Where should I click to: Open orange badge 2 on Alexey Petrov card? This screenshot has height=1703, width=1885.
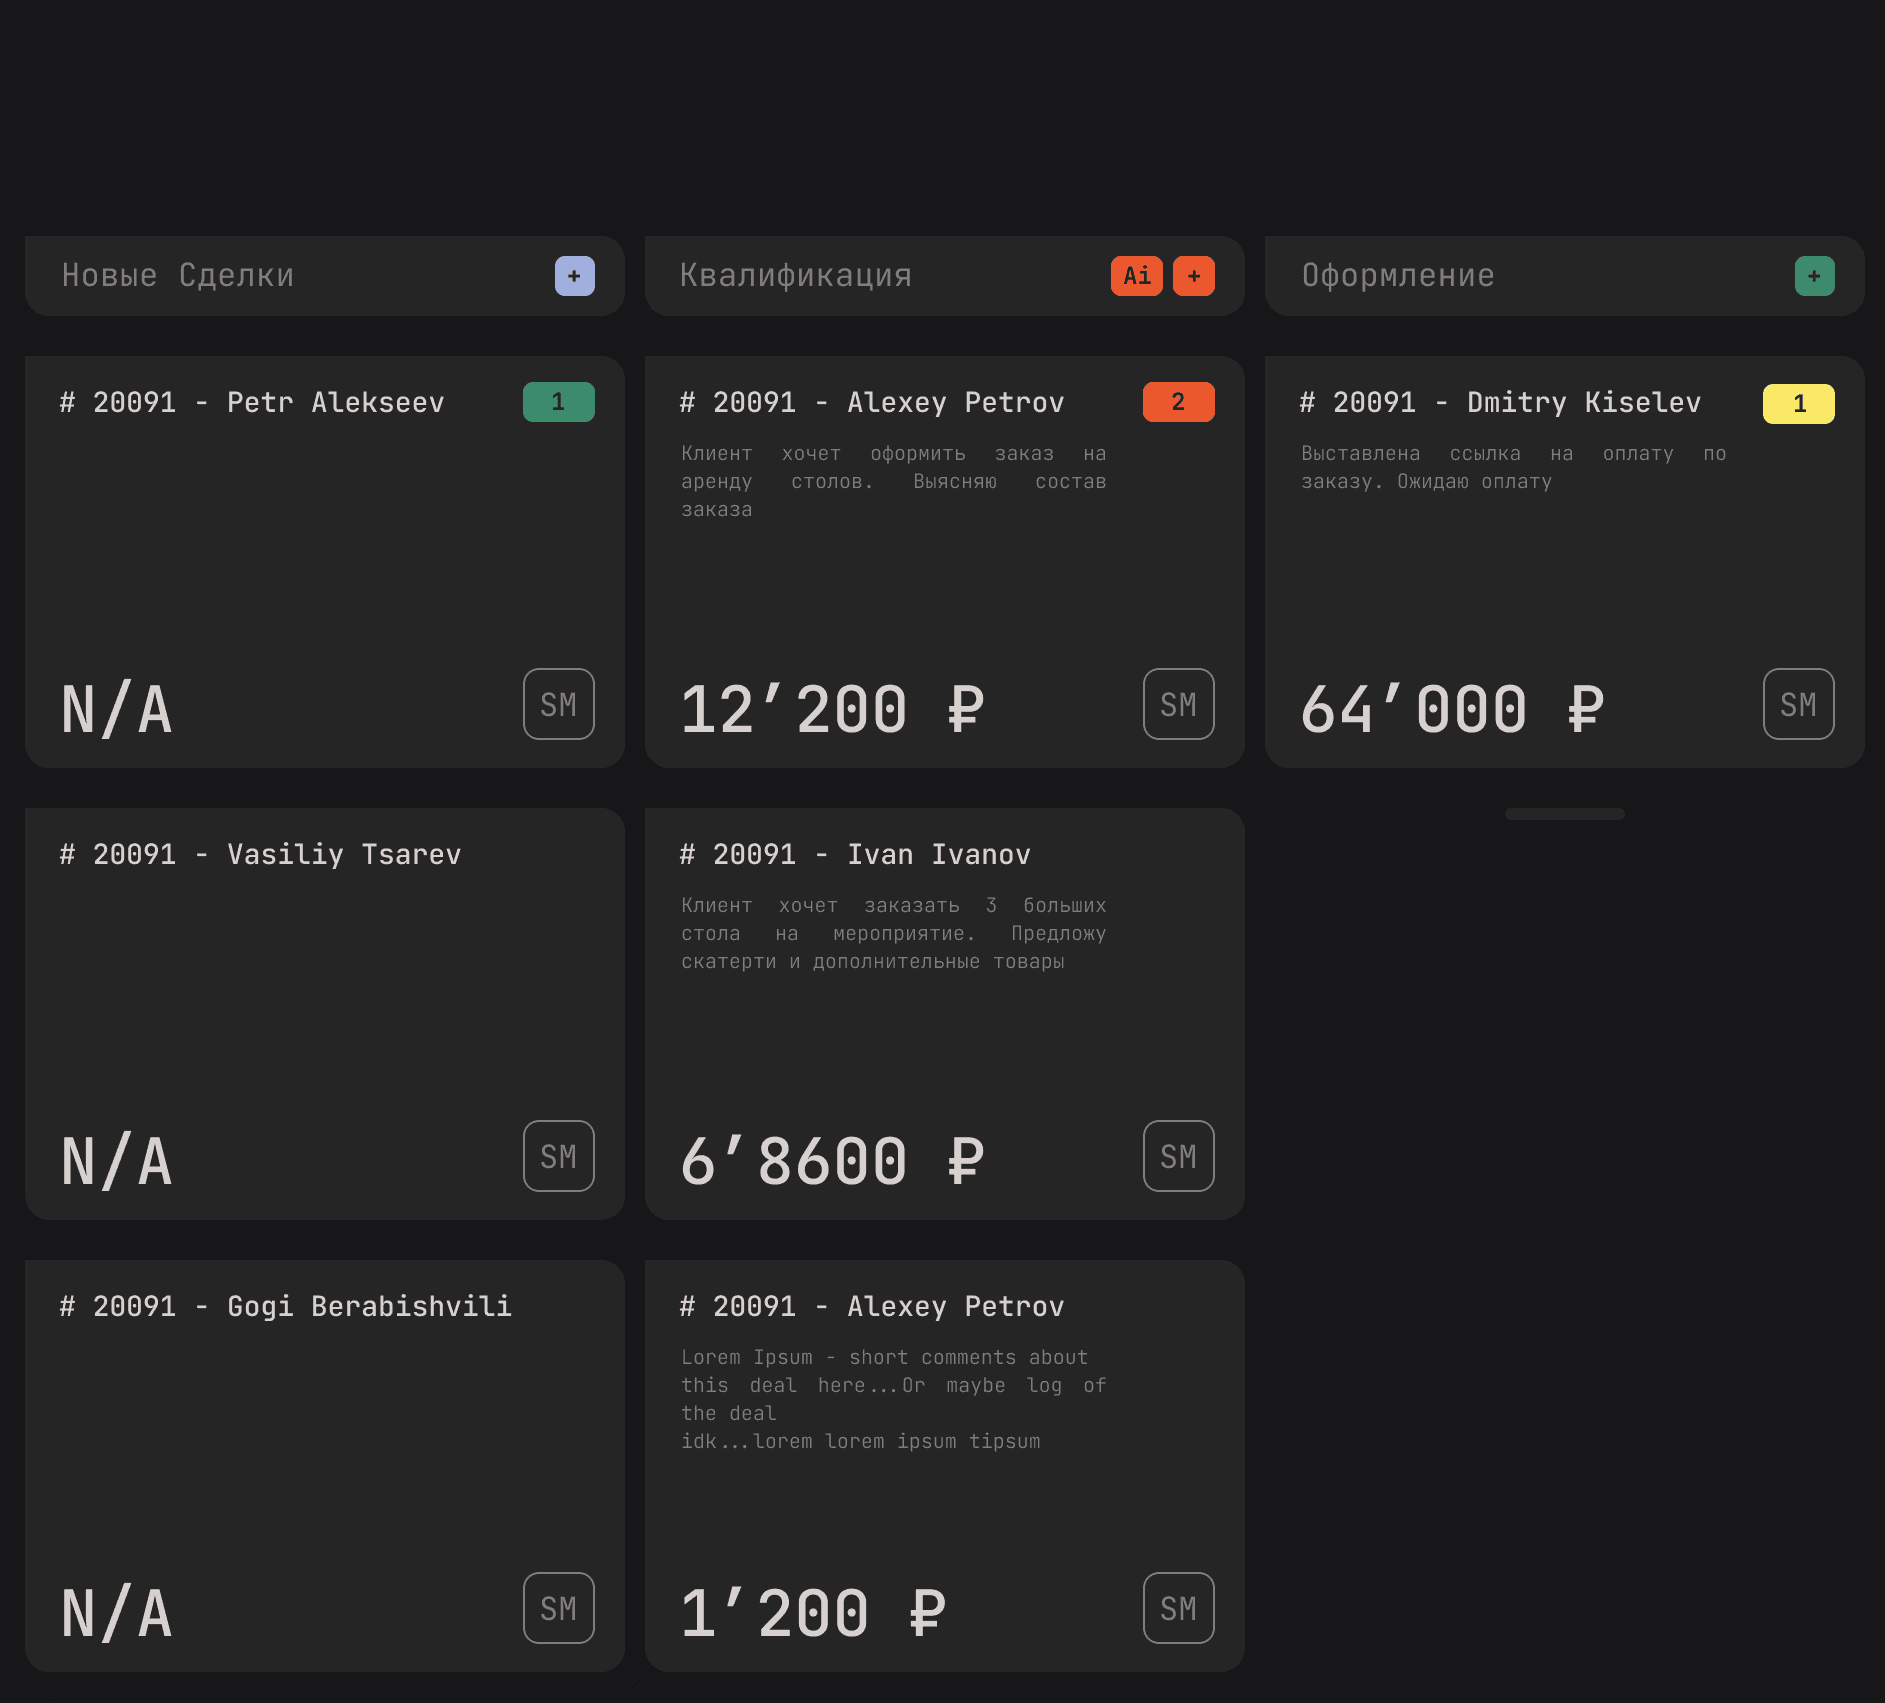point(1178,402)
